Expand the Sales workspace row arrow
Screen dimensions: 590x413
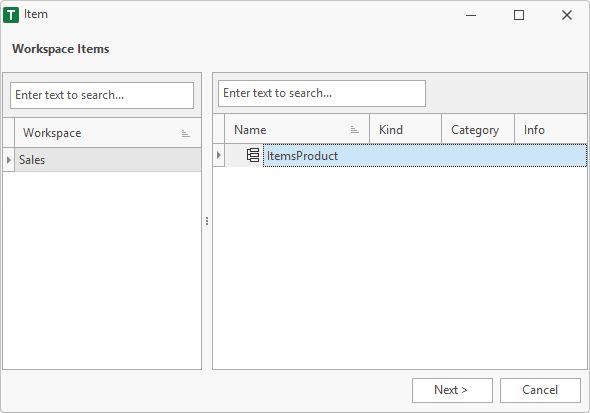click(x=9, y=160)
